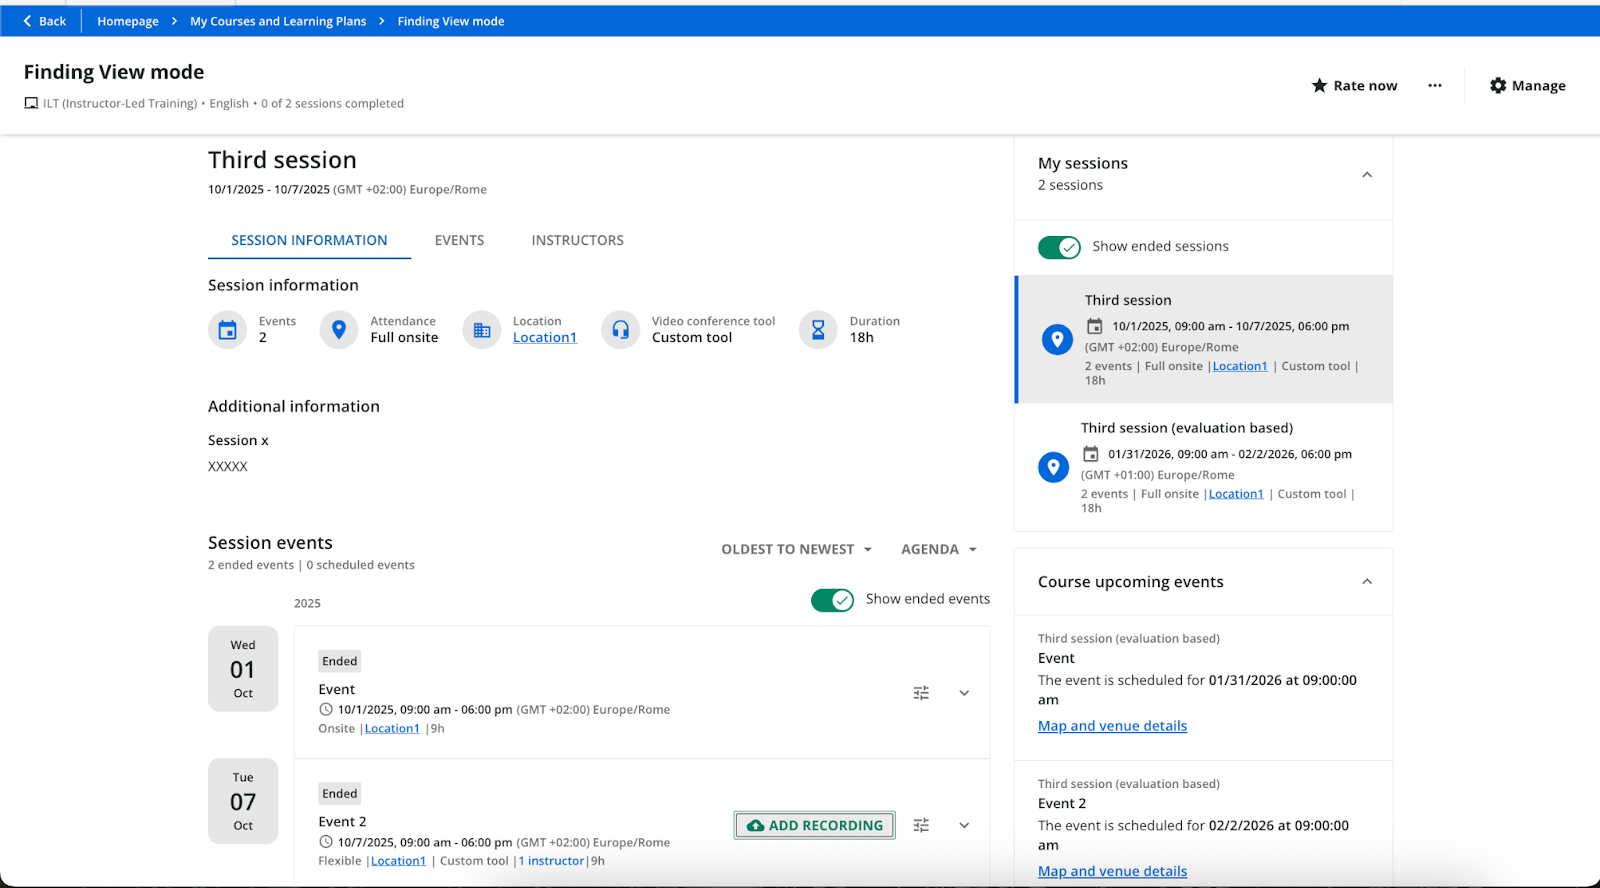Click the Back arrow in breadcrumb bar
Viewport: 1600px width, 888px height.
[x=28, y=21]
